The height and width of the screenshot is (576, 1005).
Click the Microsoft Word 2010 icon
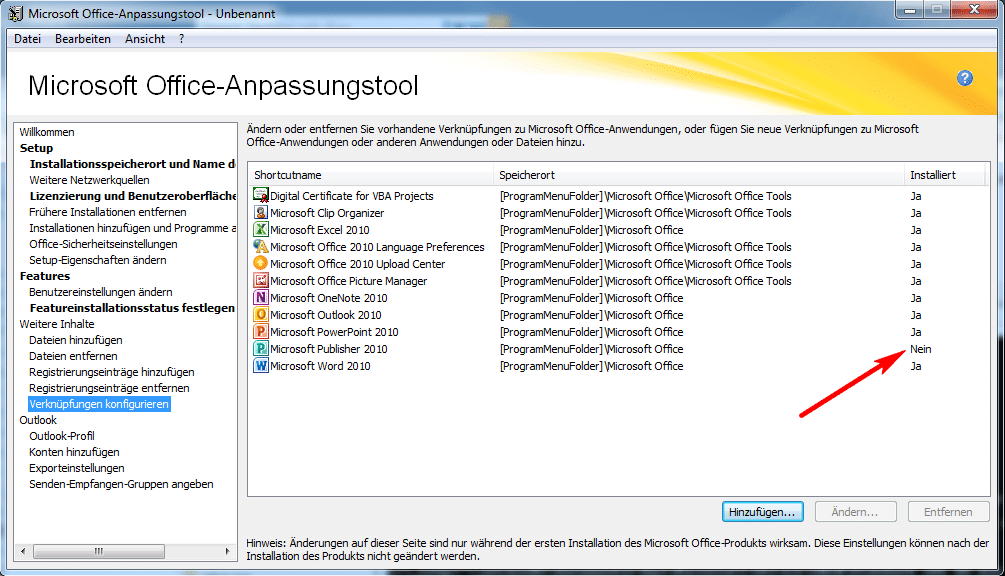260,365
